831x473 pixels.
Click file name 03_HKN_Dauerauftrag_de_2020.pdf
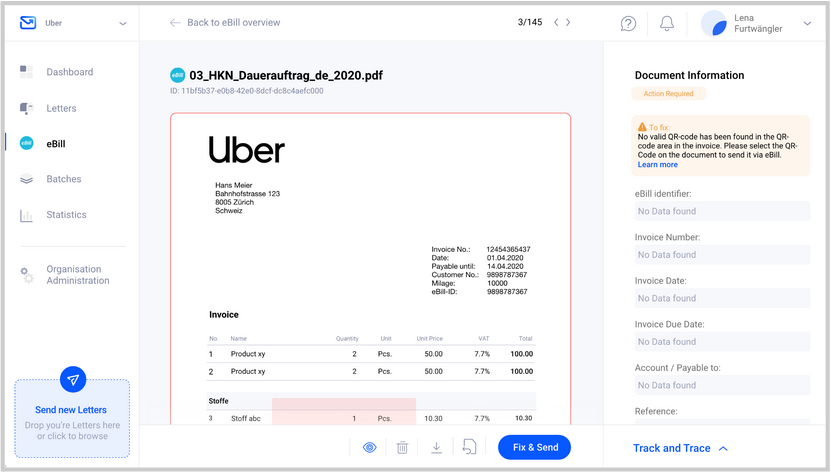pos(286,75)
